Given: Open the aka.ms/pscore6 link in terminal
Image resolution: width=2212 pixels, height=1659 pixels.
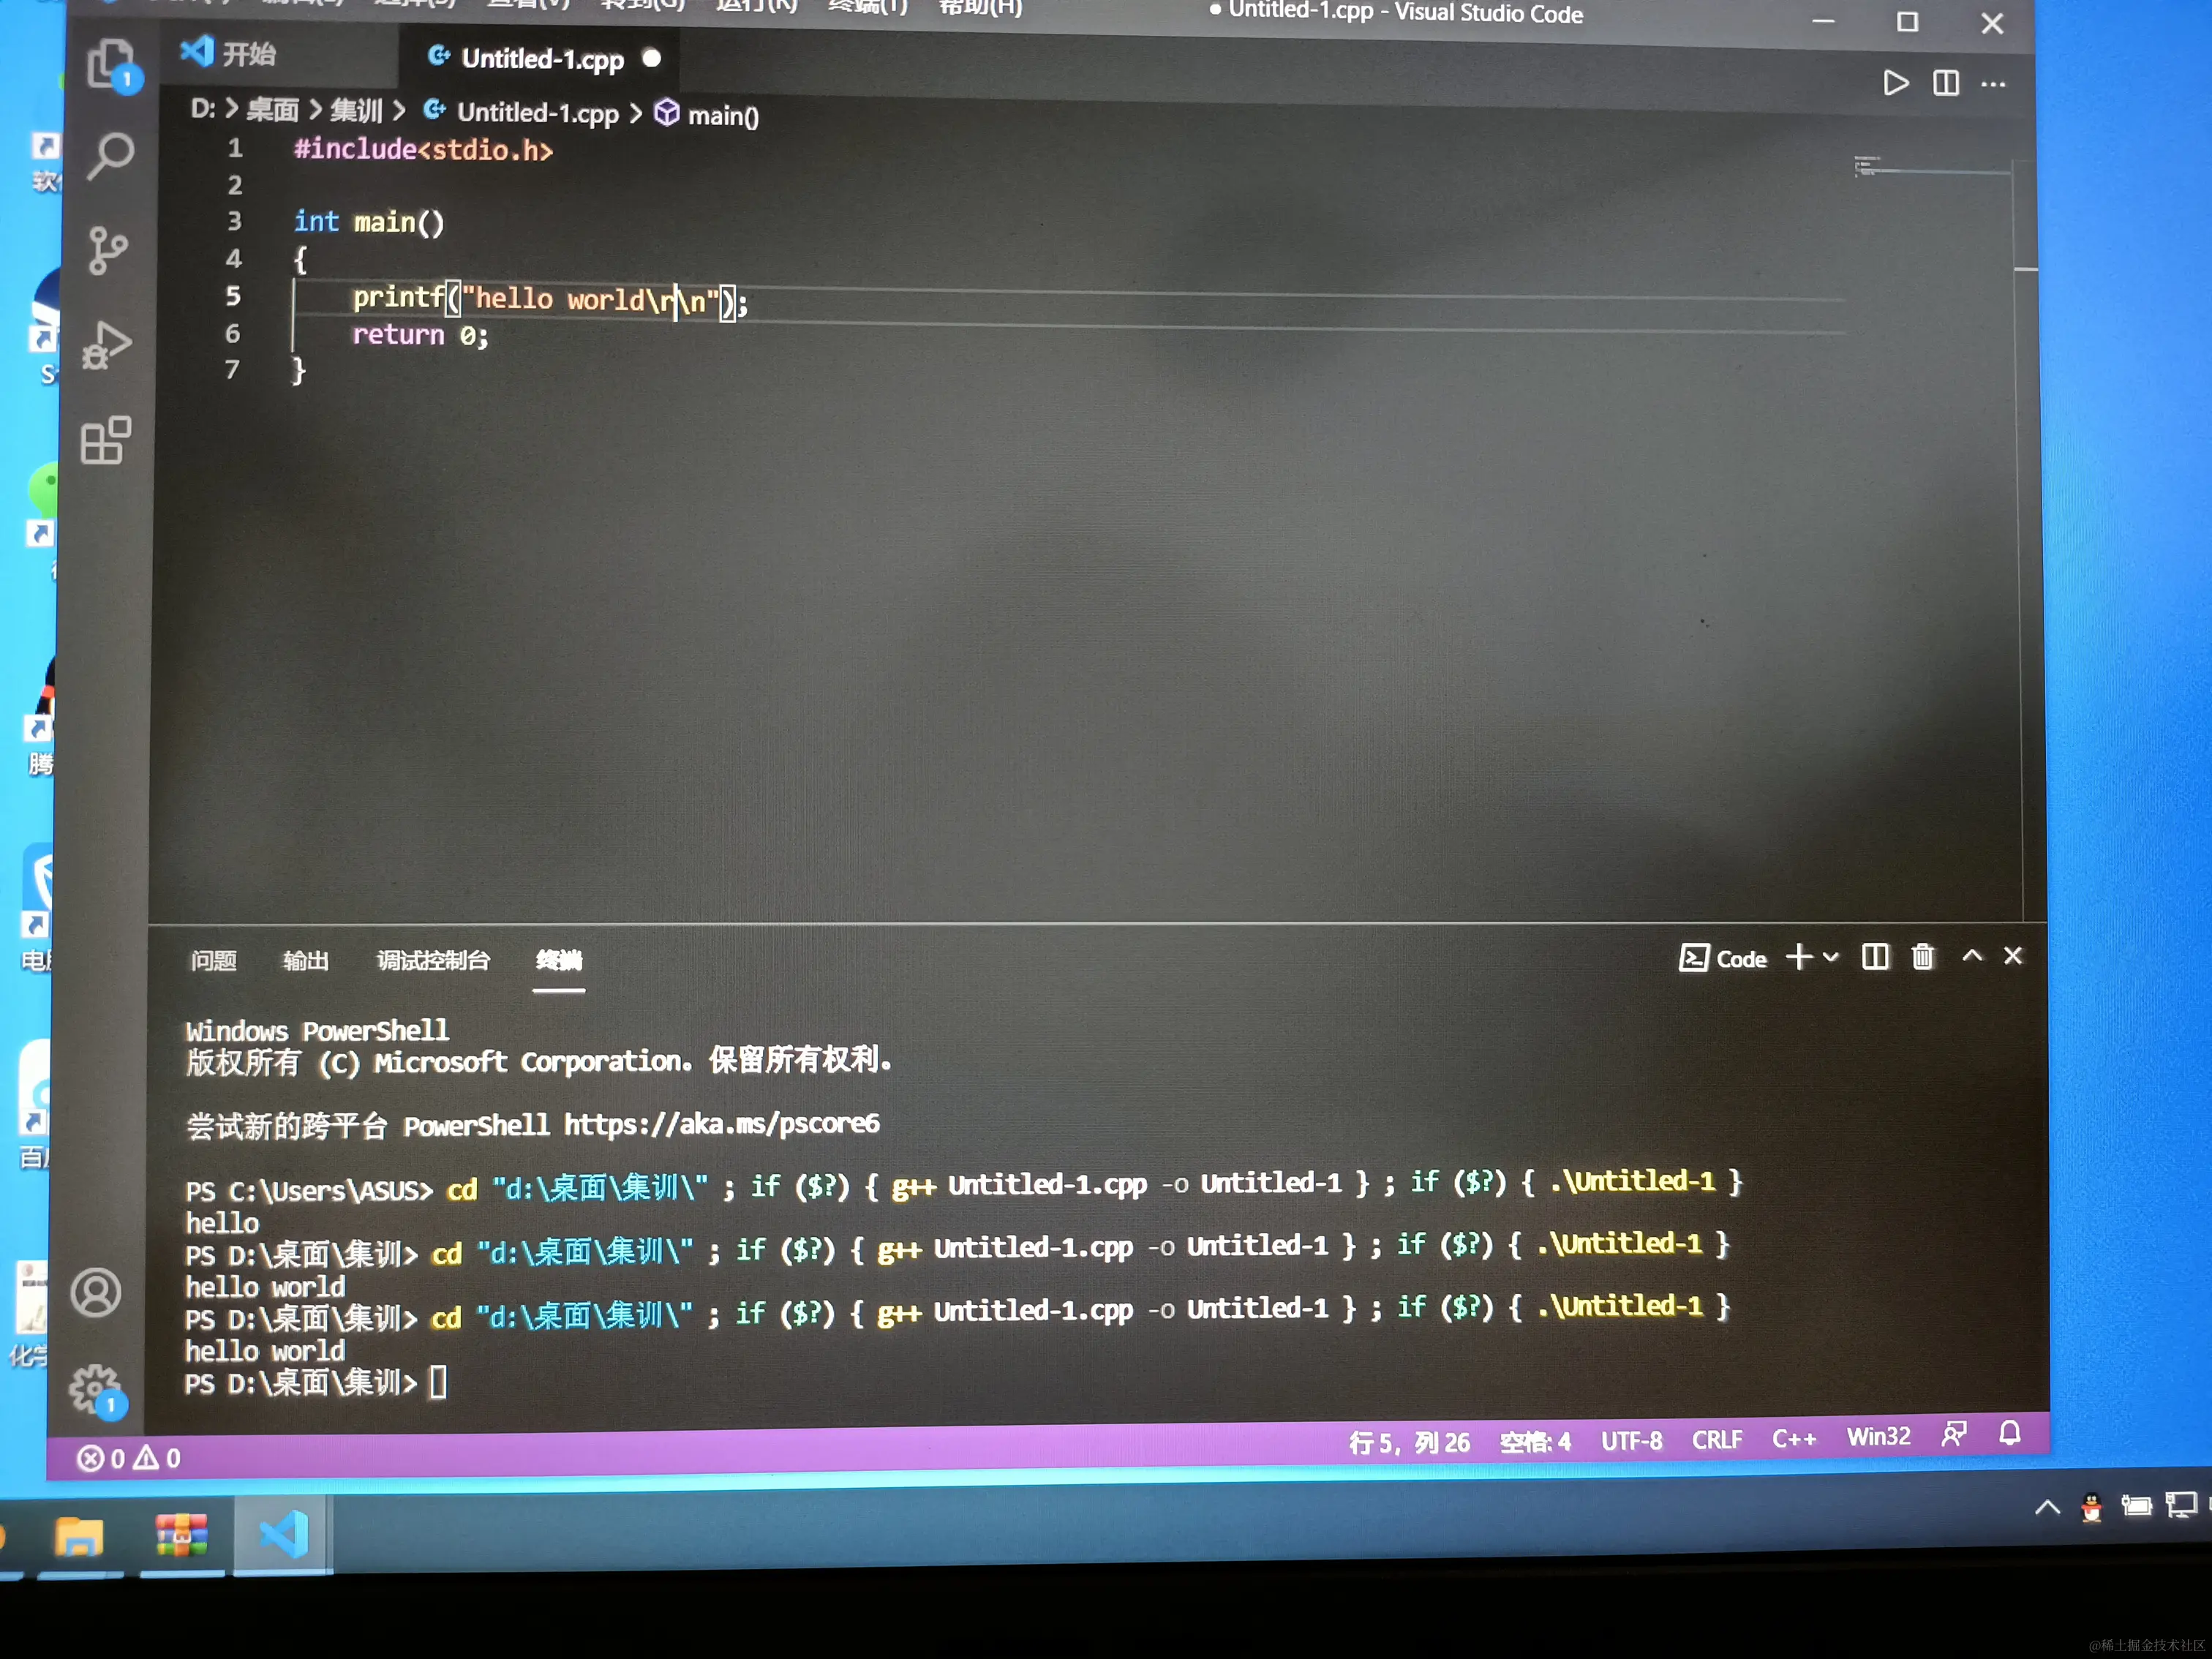Looking at the screenshot, I should tap(721, 1124).
